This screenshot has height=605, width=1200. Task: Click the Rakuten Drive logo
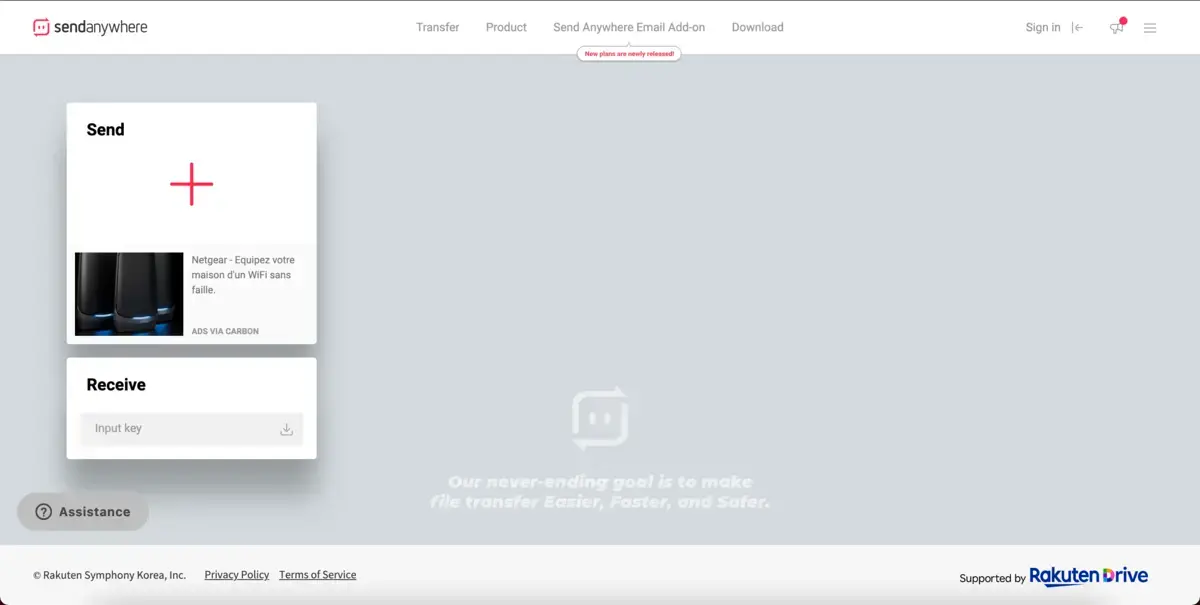(1088, 576)
